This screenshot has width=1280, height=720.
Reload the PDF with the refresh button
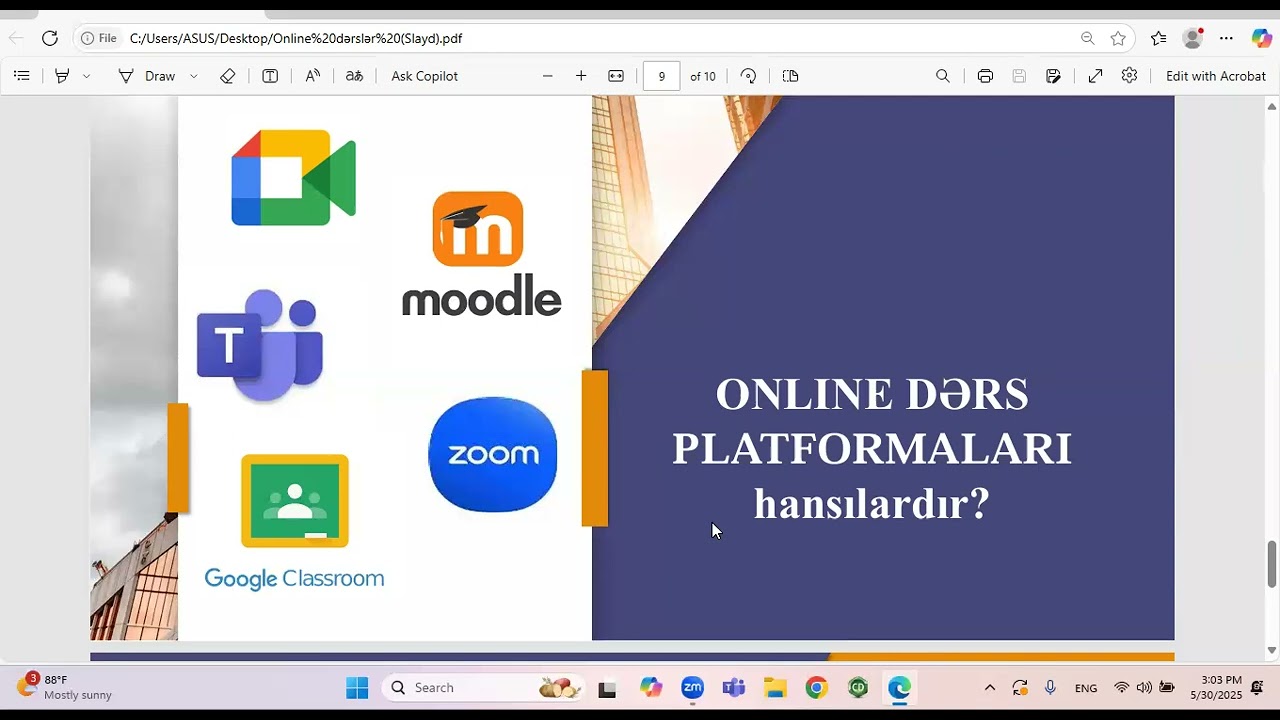click(49, 38)
